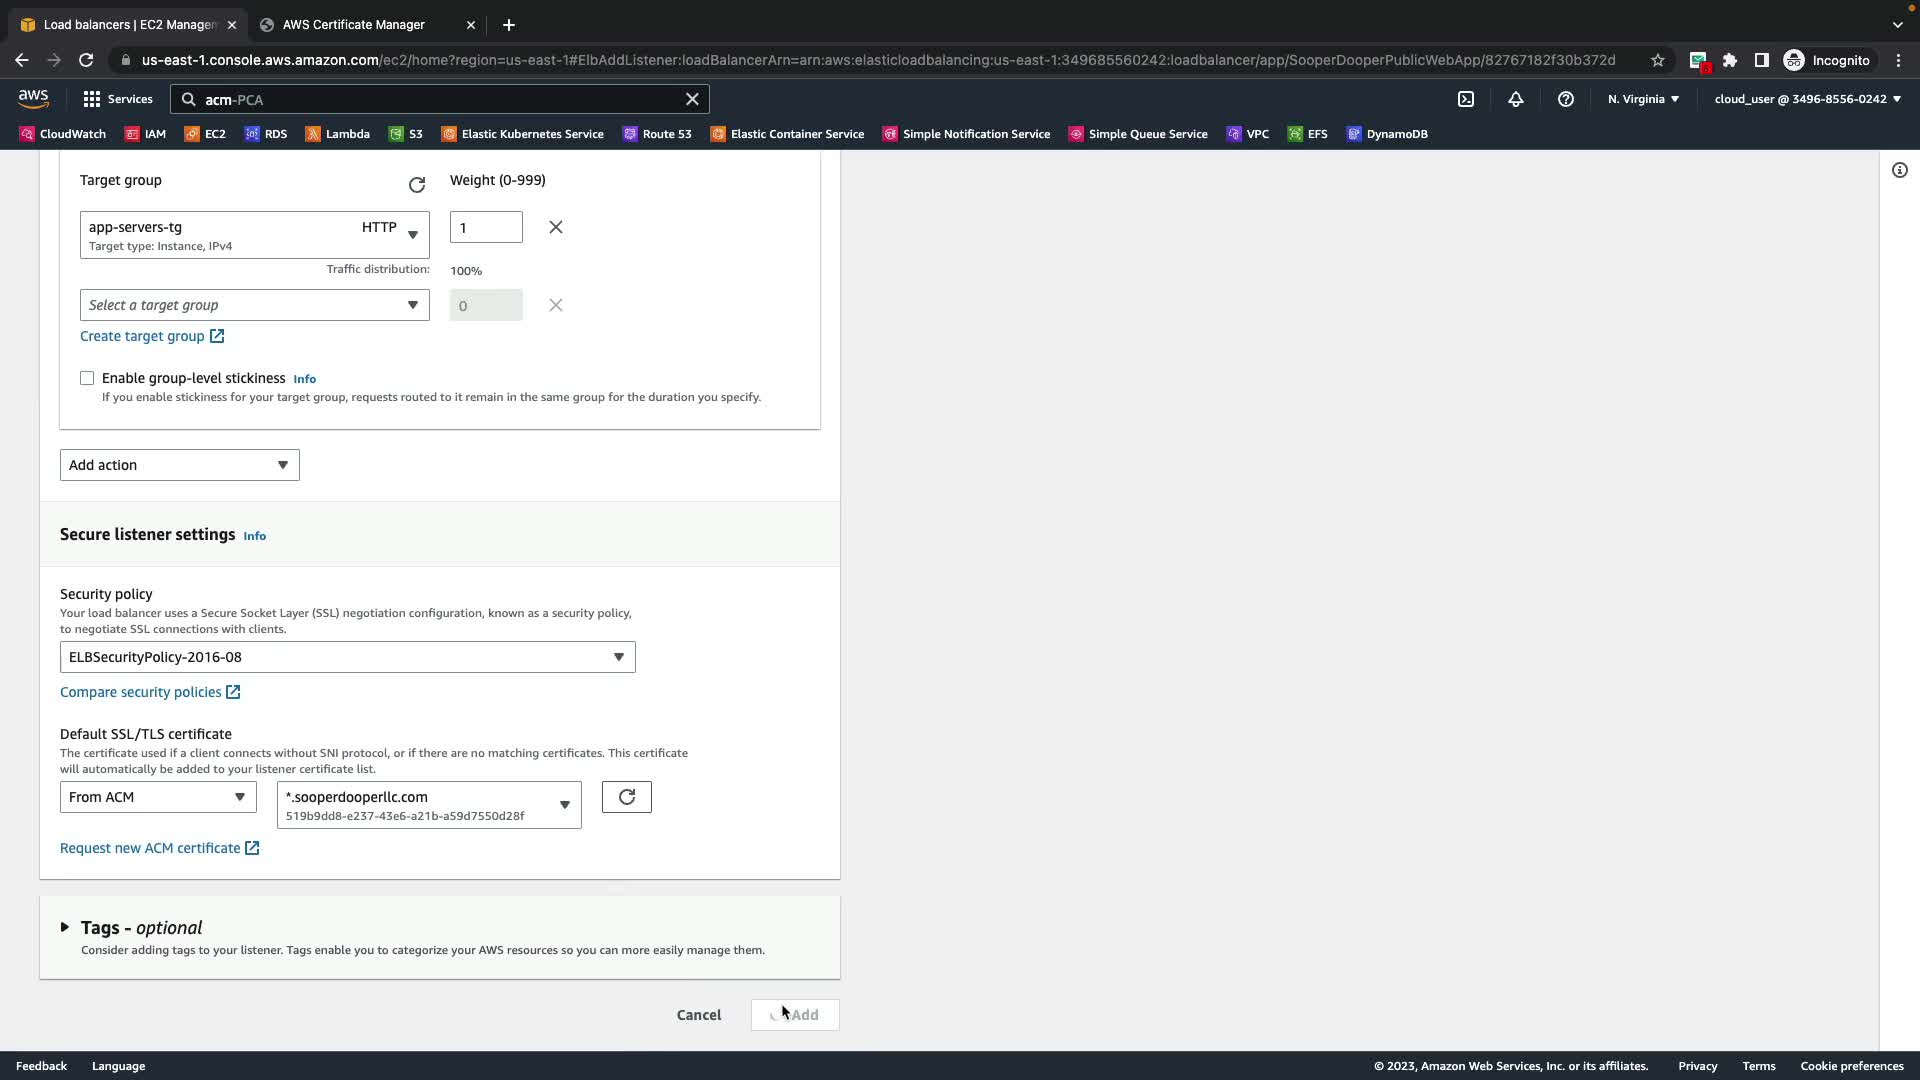The height and width of the screenshot is (1080, 1920).
Task: Open the S3 bookmark shortcut
Action: [x=406, y=134]
